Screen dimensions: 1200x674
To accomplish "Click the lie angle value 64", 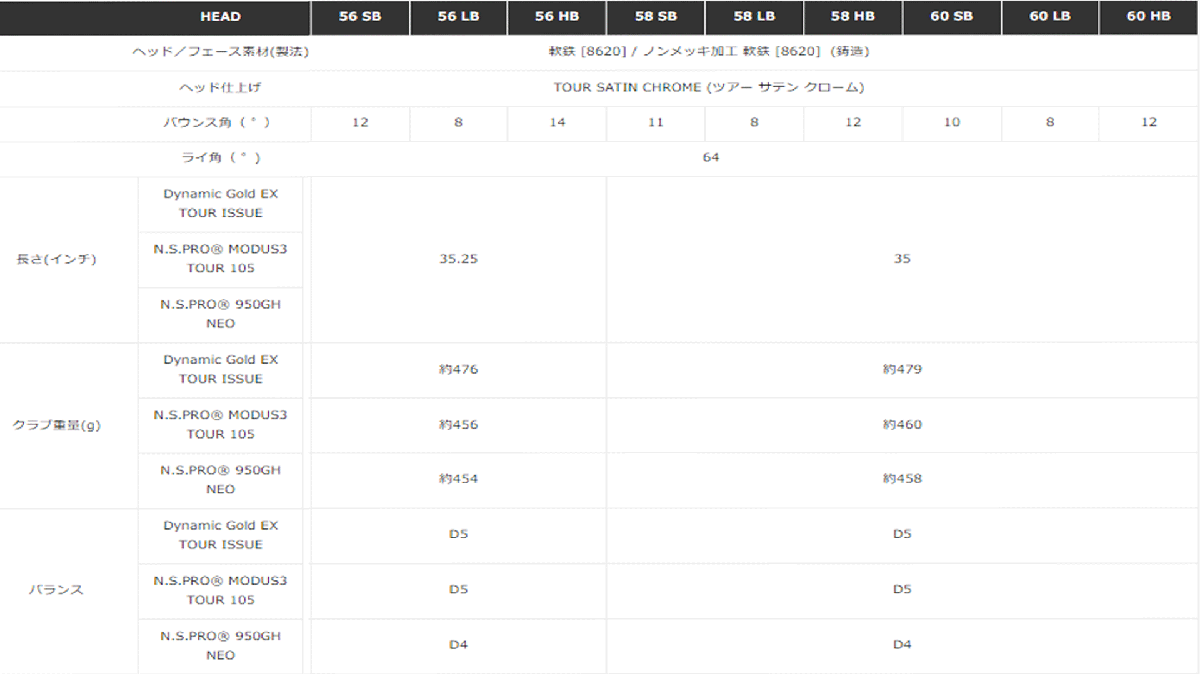I will click(710, 158).
